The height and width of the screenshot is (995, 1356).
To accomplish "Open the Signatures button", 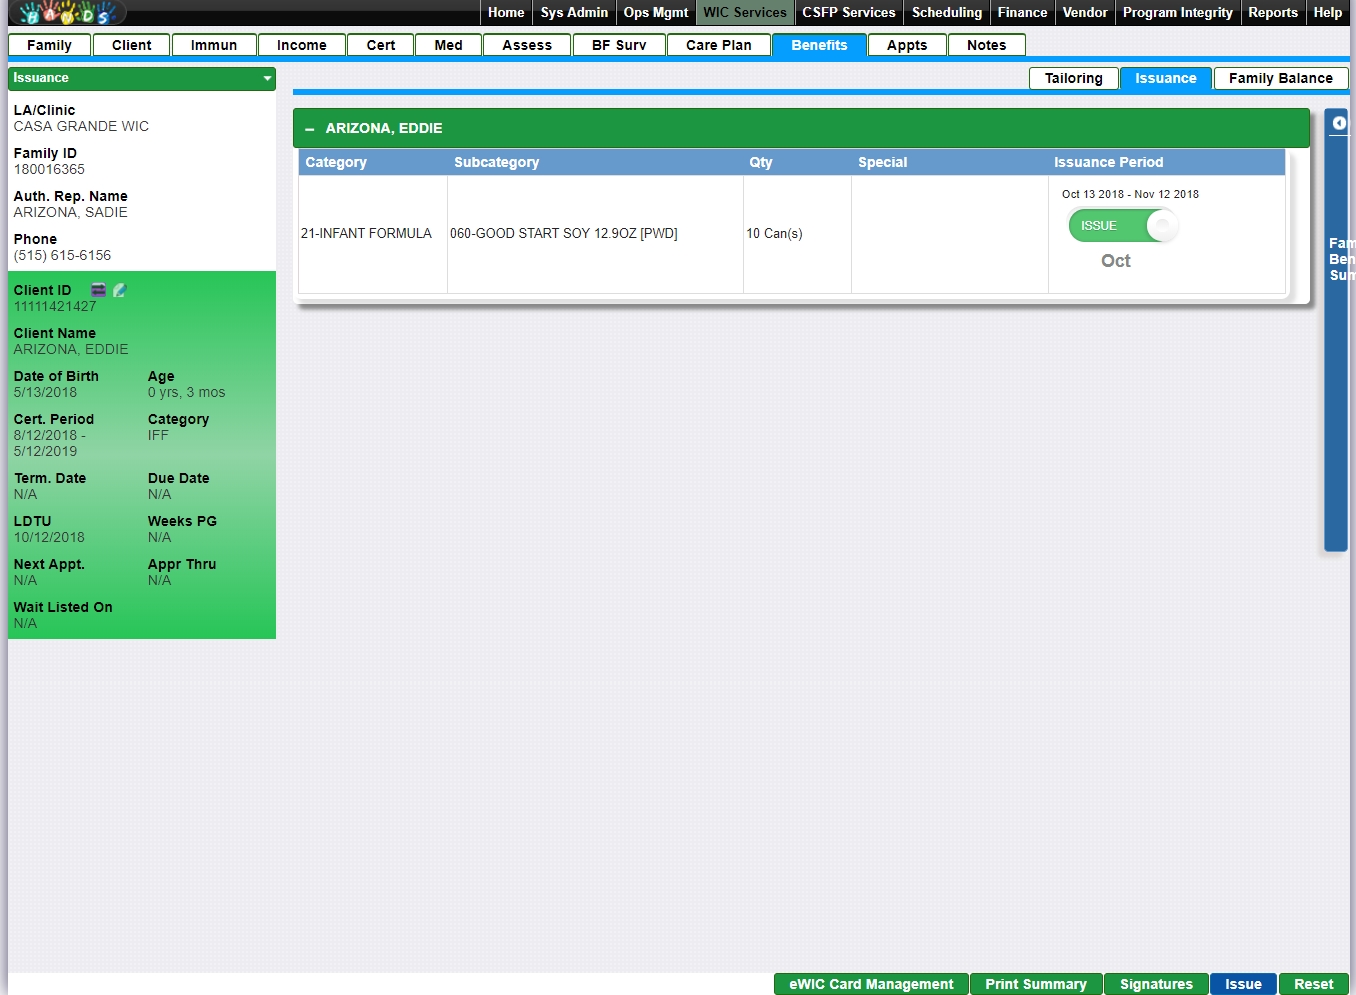I will 1156,984.
